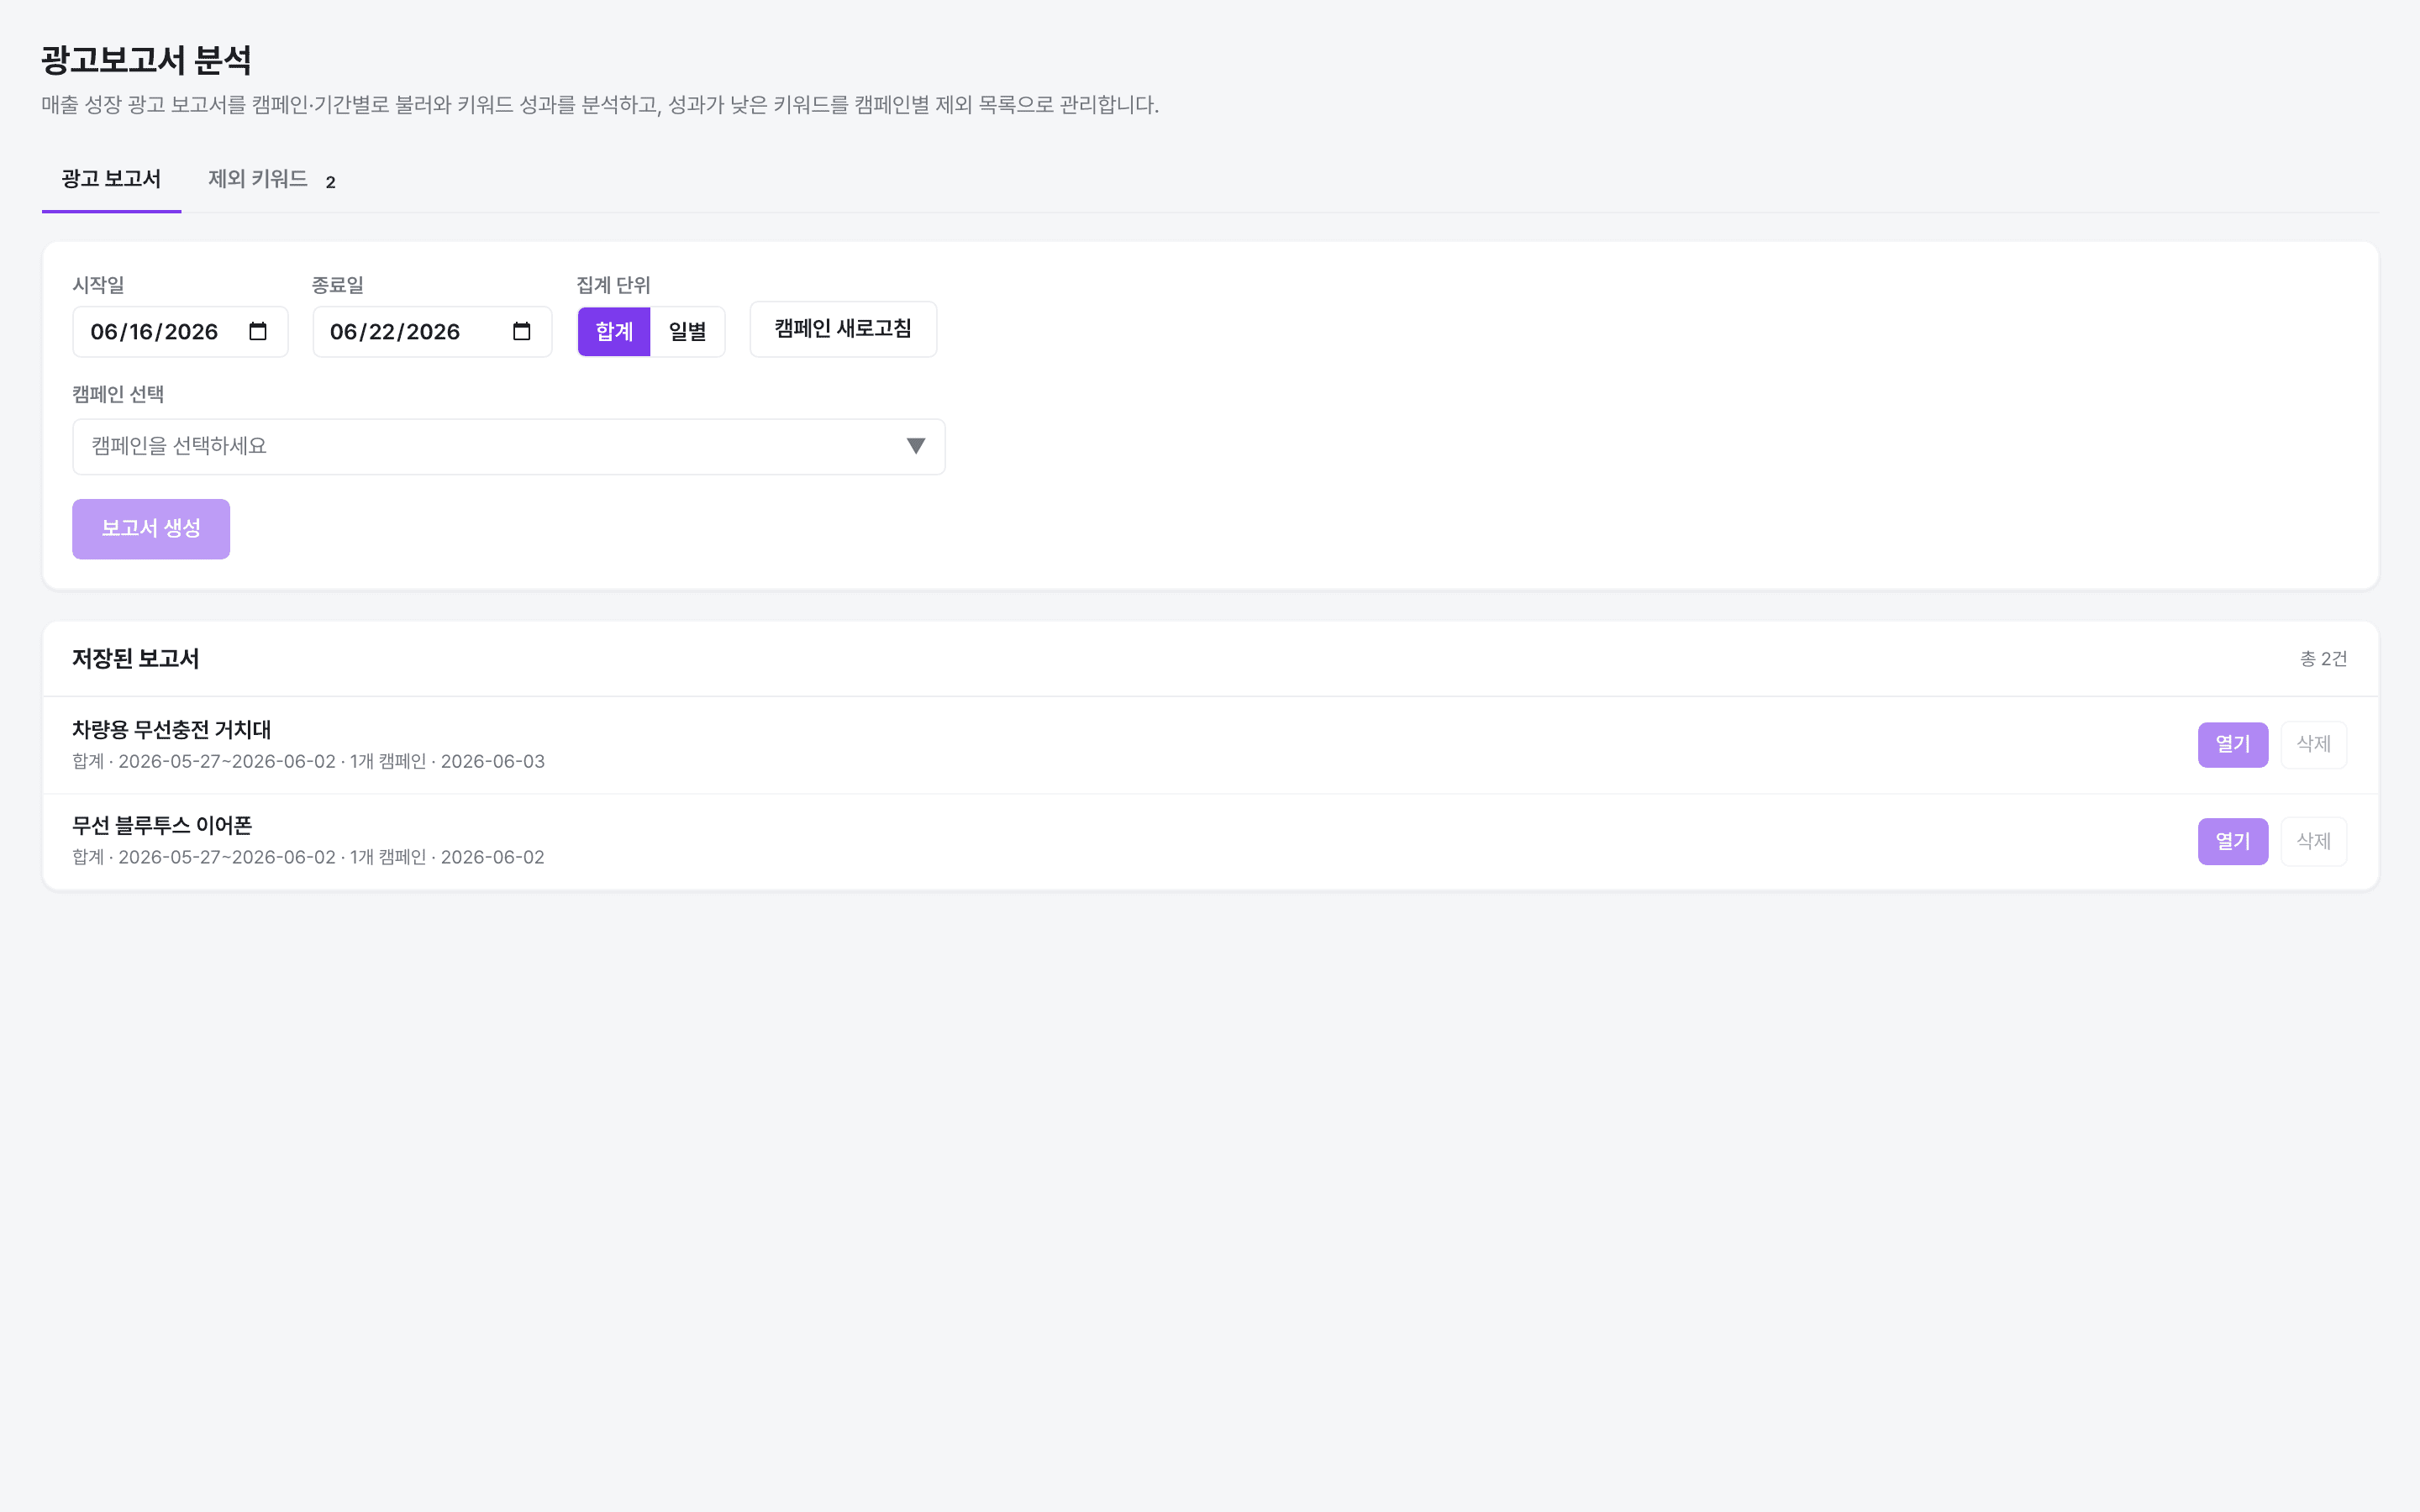The height and width of the screenshot is (1512, 2420).
Task: Click the 캠페인을 선택하세요 placeholder text
Action: click(x=179, y=446)
